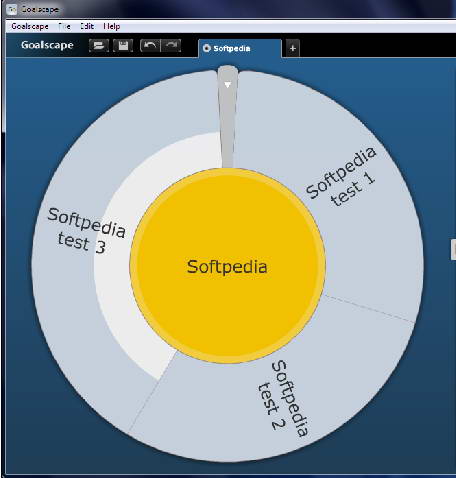This screenshot has height=478, width=456.
Task: Select the central Softpedia goal circle
Action: coord(227,266)
